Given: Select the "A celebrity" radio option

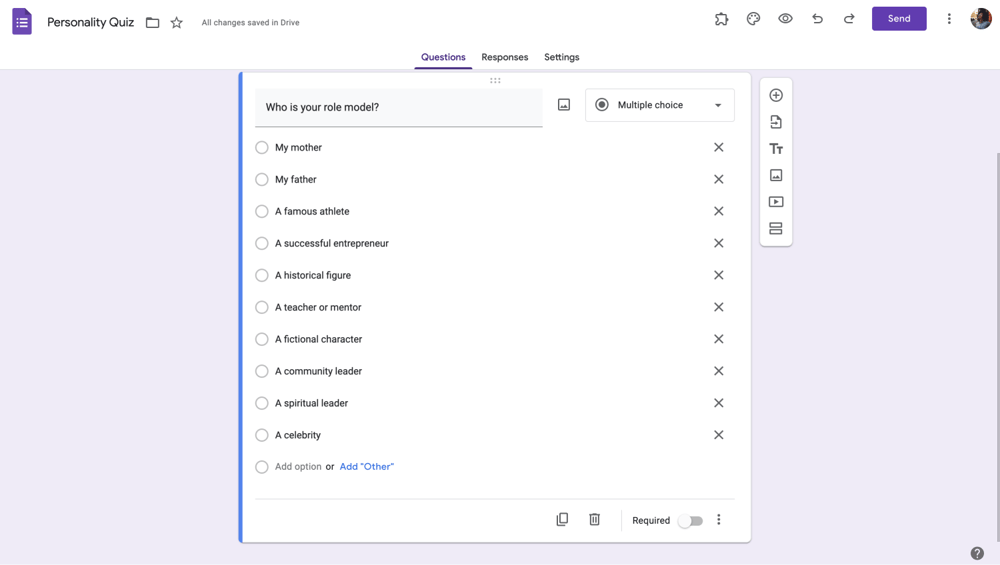Looking at the screenshot, I should point(262,435).
